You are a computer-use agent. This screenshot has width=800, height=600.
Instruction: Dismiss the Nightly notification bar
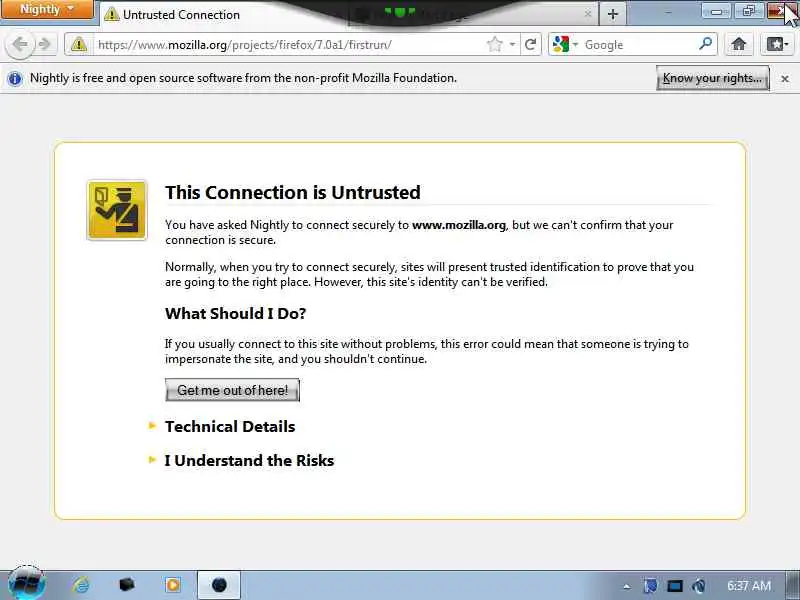pyautogui.click(x=785, y=79)
